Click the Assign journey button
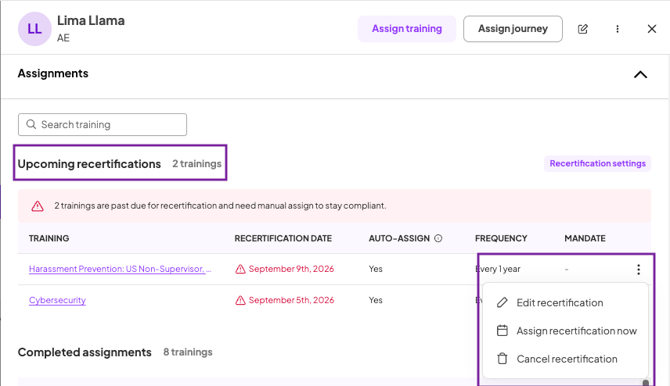 coord(513,29)
